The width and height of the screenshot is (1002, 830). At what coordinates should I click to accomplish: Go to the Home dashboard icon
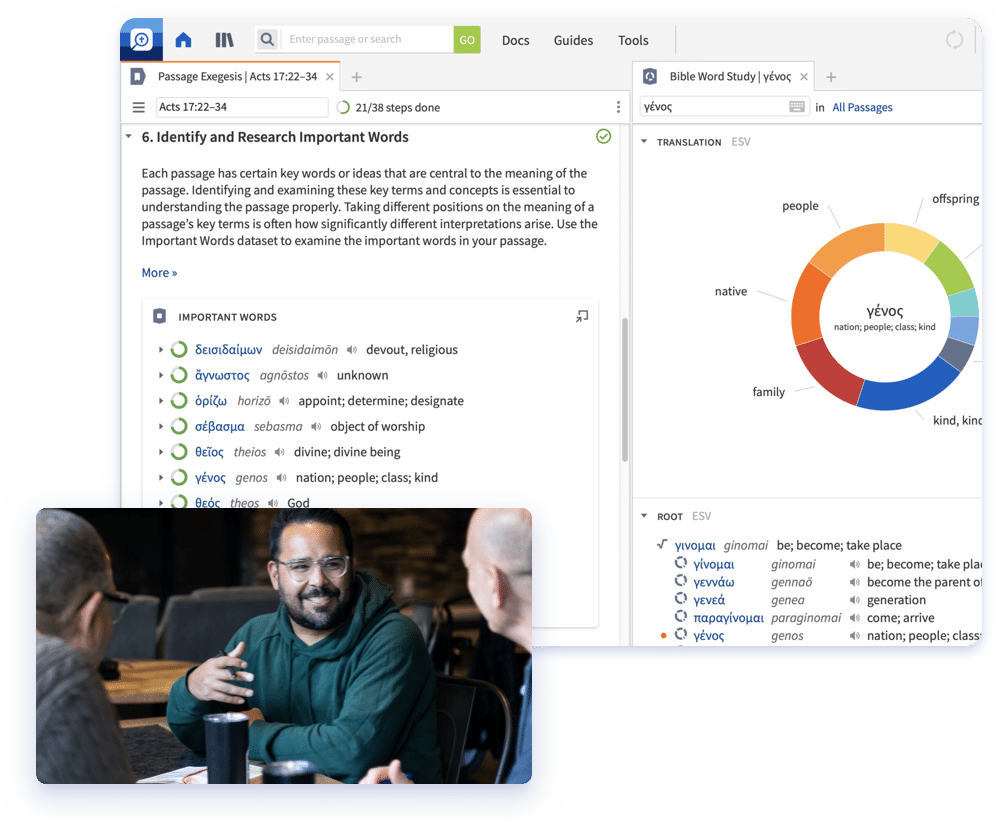(183, 40)
